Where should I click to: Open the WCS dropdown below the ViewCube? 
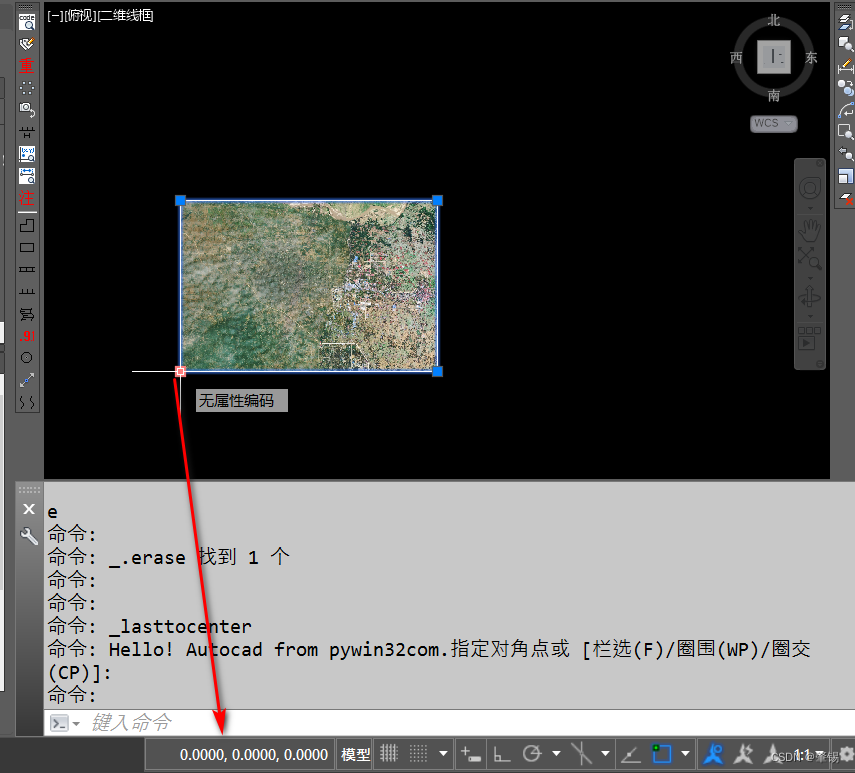pyautogui.click(x=773, y=123)
